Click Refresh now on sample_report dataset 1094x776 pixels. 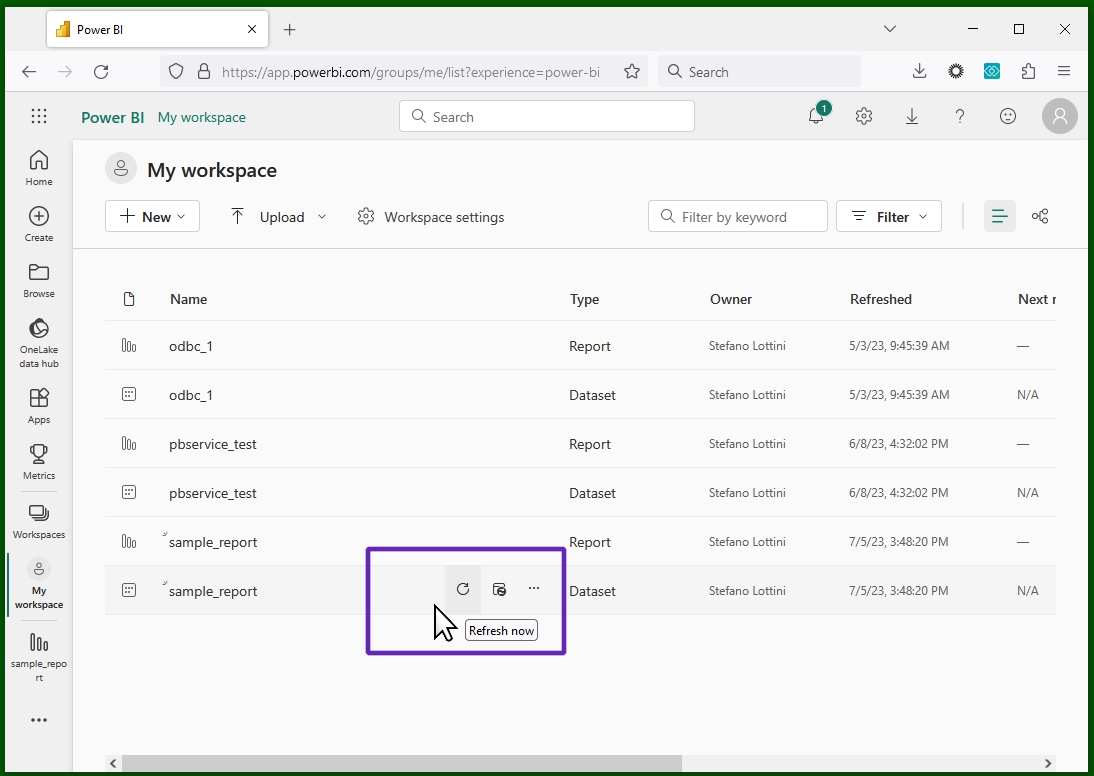(463, 590)
